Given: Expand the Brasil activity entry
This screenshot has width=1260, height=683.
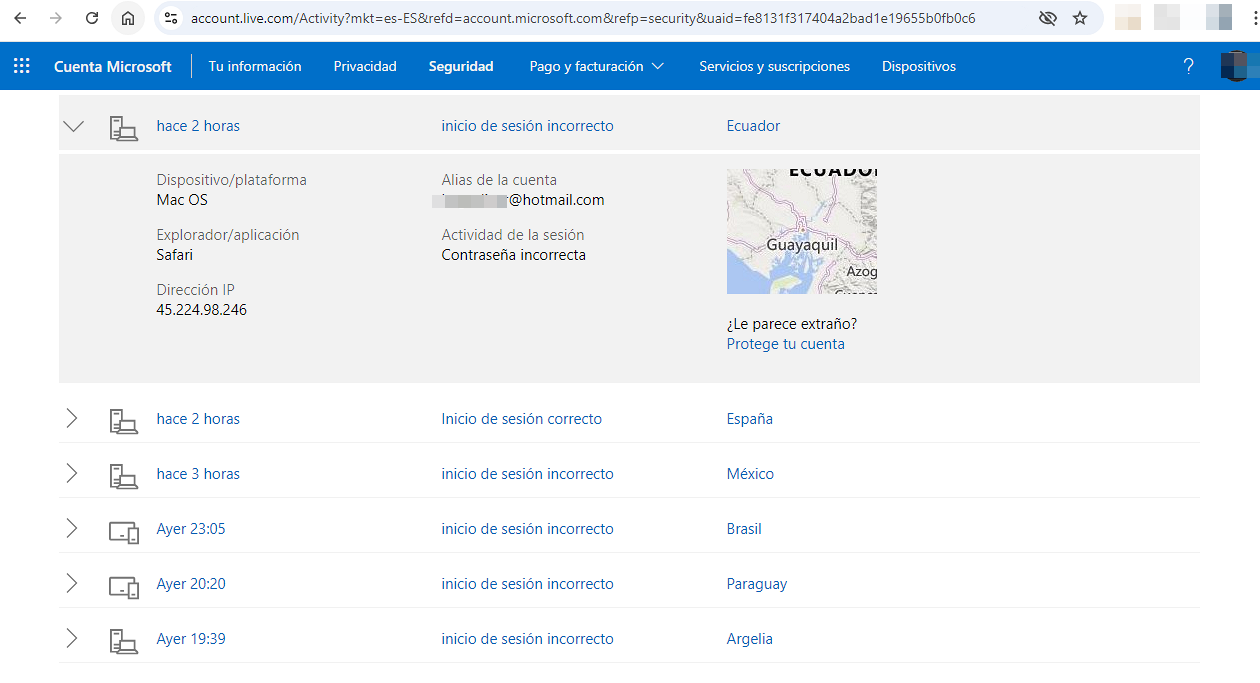Looking at the screenshot, I should pyautogui.click(x=71, y=529).
